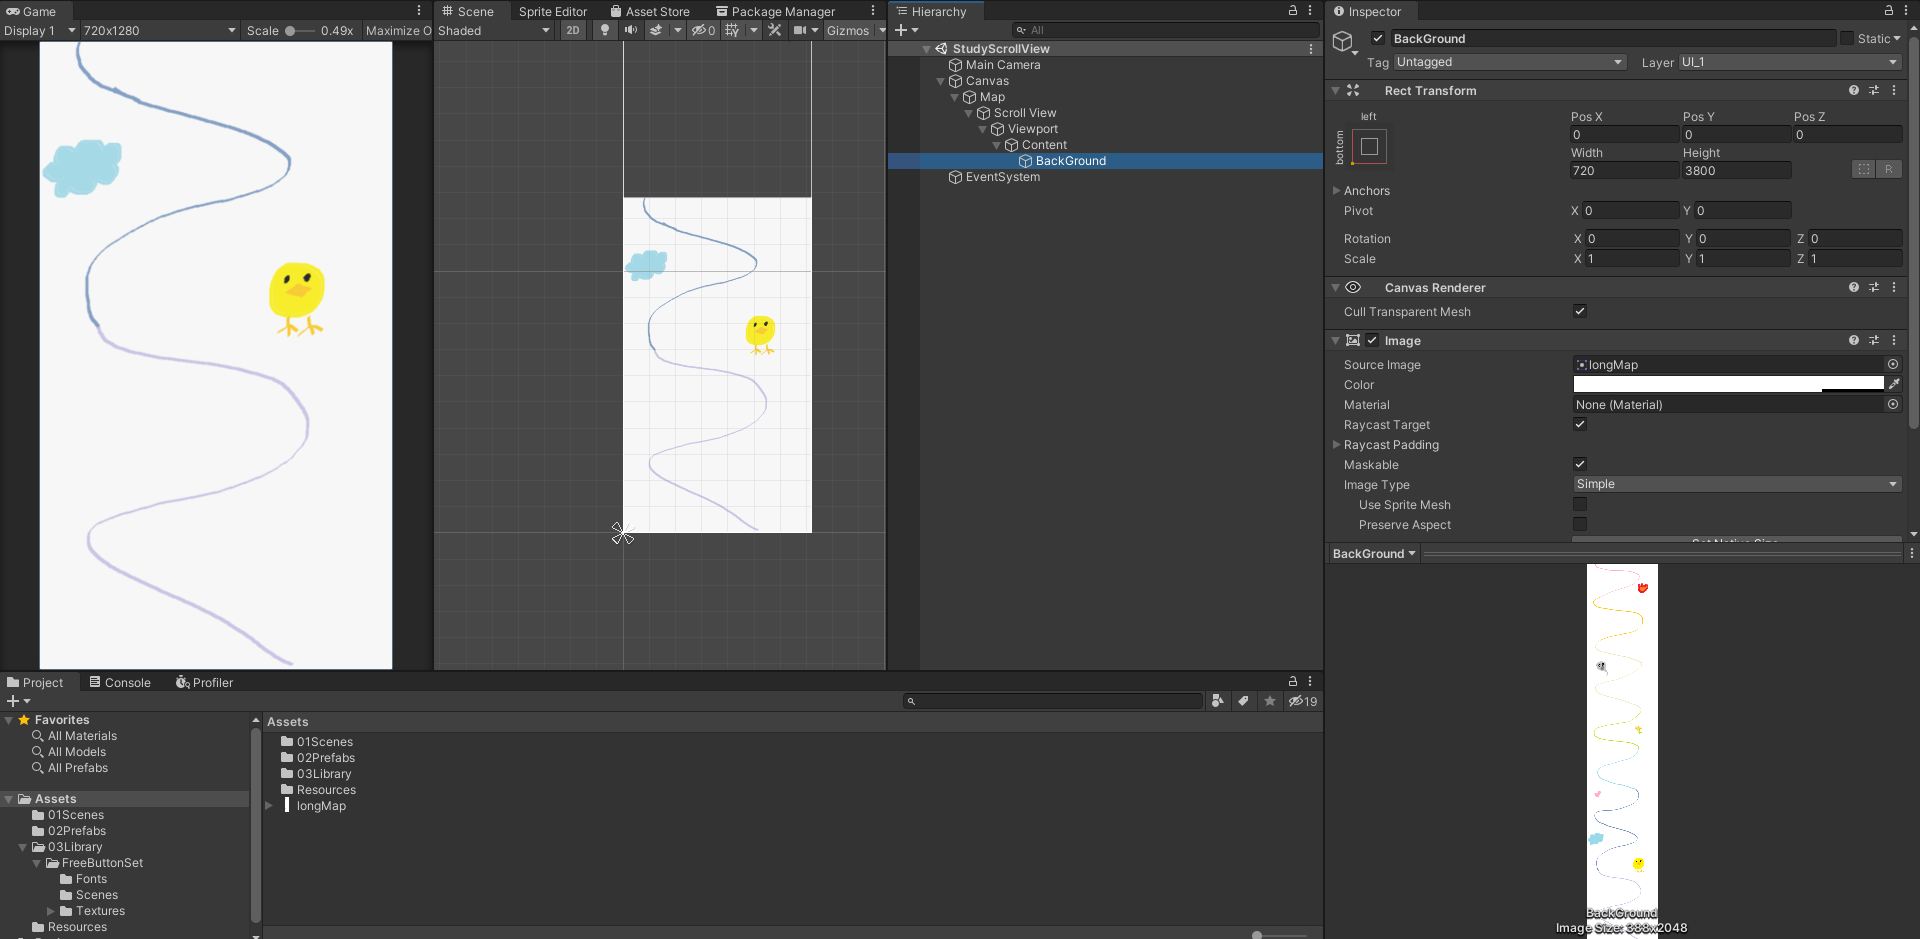Open the Image Color swatch
This screenshot has height=939, width=1920.
(1729, 384)
